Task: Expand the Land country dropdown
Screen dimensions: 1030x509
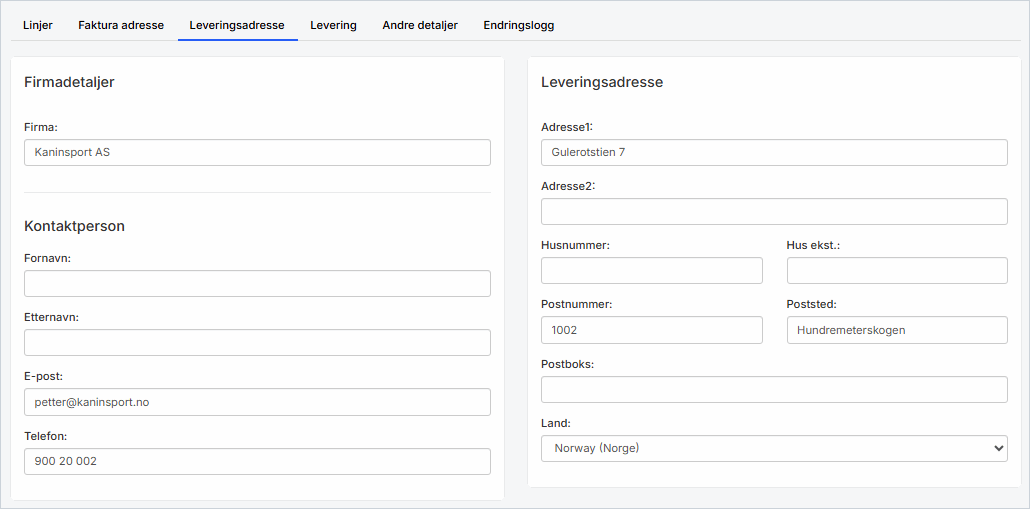Action: coord(774,448)
